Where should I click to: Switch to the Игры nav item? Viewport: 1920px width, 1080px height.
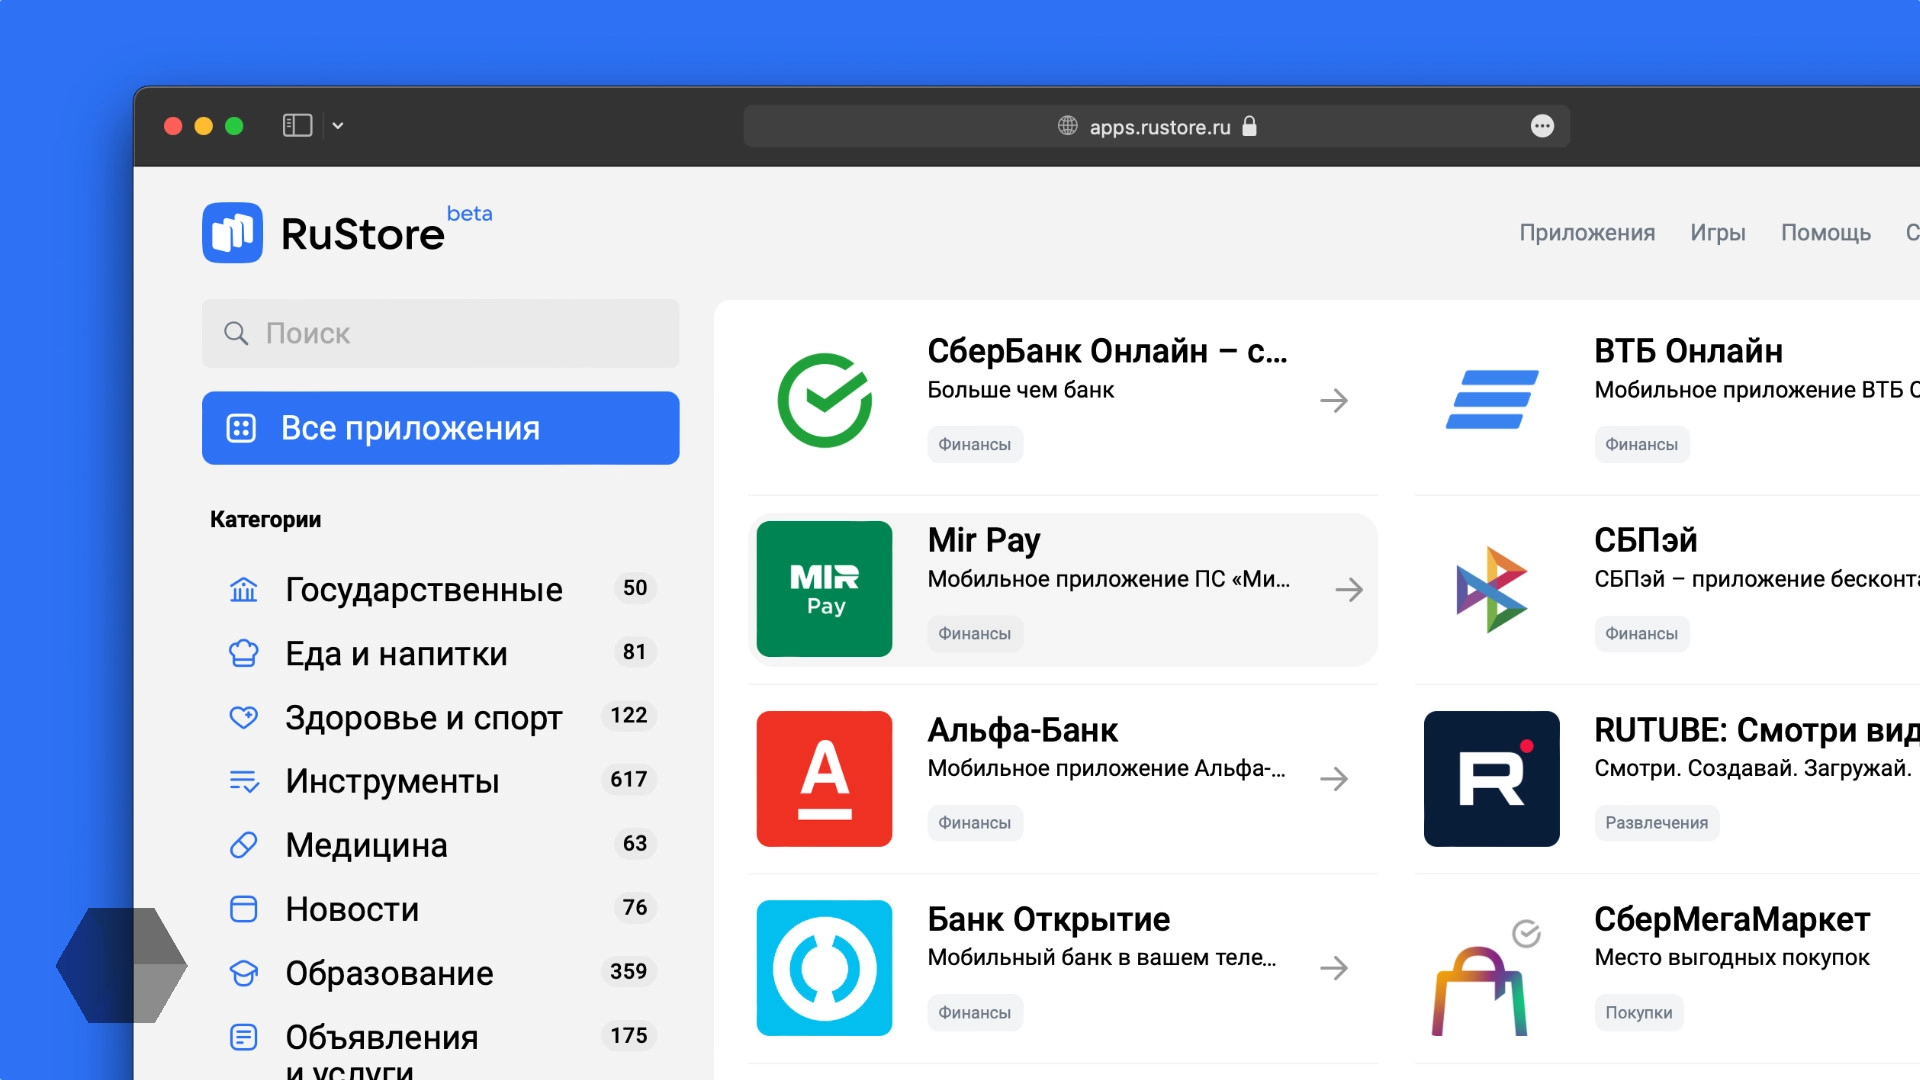[1717, 233]
